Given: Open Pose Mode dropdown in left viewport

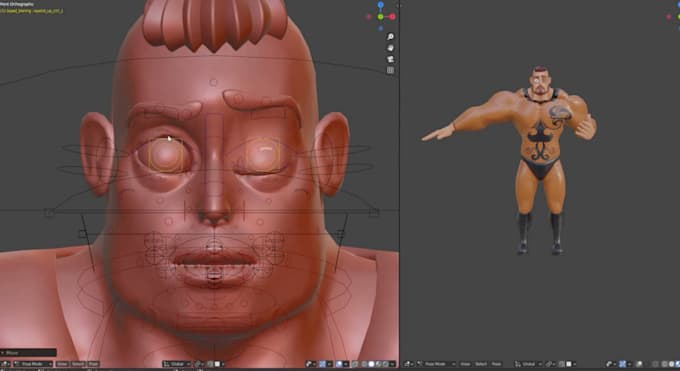Looking at the screenshot, I should (x=33, y=364).
